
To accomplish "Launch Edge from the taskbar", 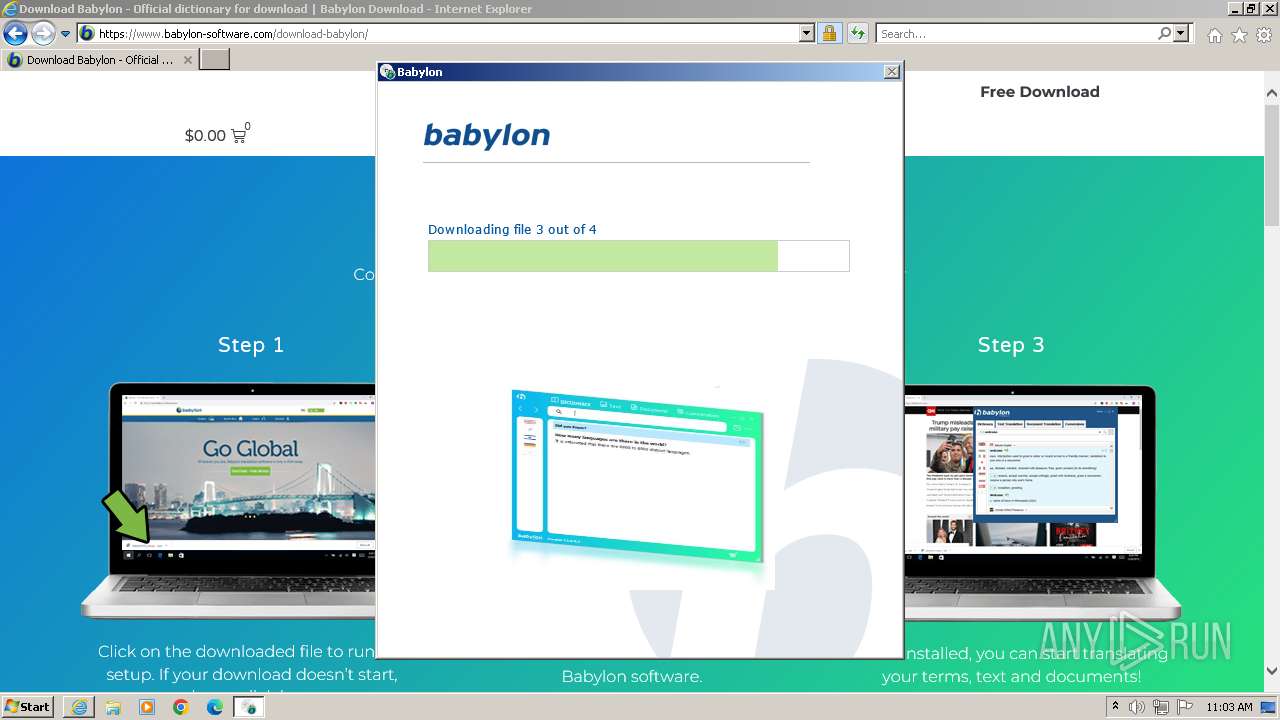I will tap(215, 707).
